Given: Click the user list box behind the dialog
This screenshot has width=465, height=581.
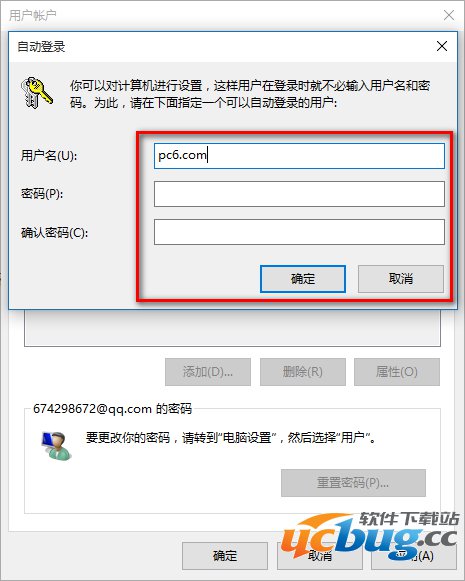Looking at the screenshot, I should pyautogui.click(x=232, y=328).
